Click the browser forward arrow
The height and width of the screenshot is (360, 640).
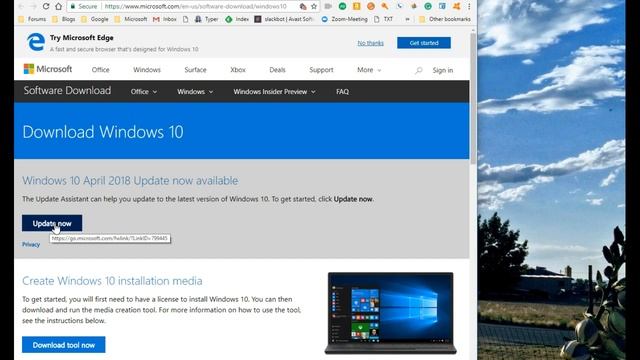pyautogui.click(x=33, y=7)
